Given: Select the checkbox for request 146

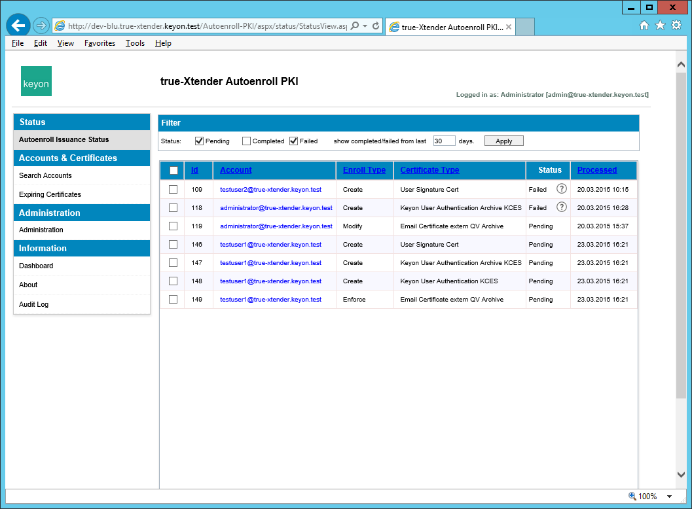Looking at the screenshot, I should tap(173, 245).
